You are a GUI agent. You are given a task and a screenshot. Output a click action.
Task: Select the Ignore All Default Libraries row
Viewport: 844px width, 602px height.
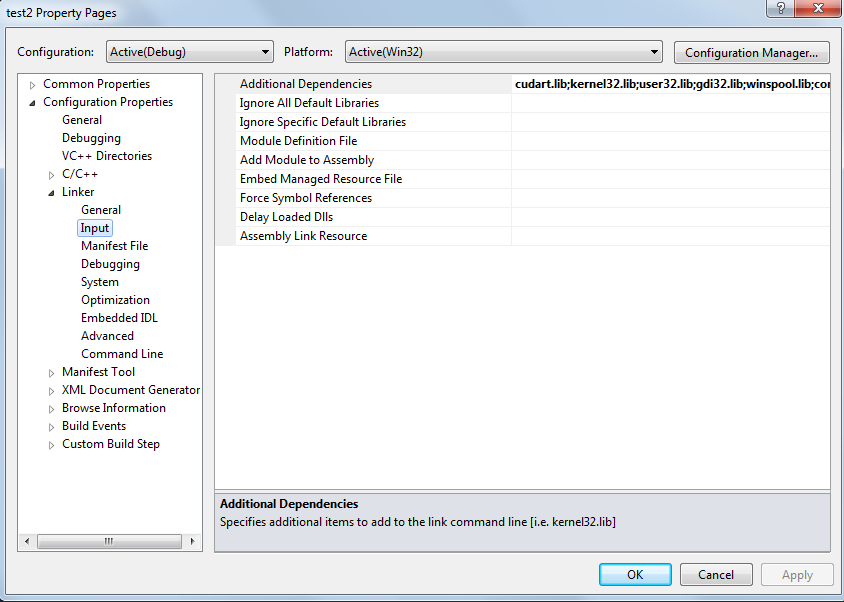point(309,103)
